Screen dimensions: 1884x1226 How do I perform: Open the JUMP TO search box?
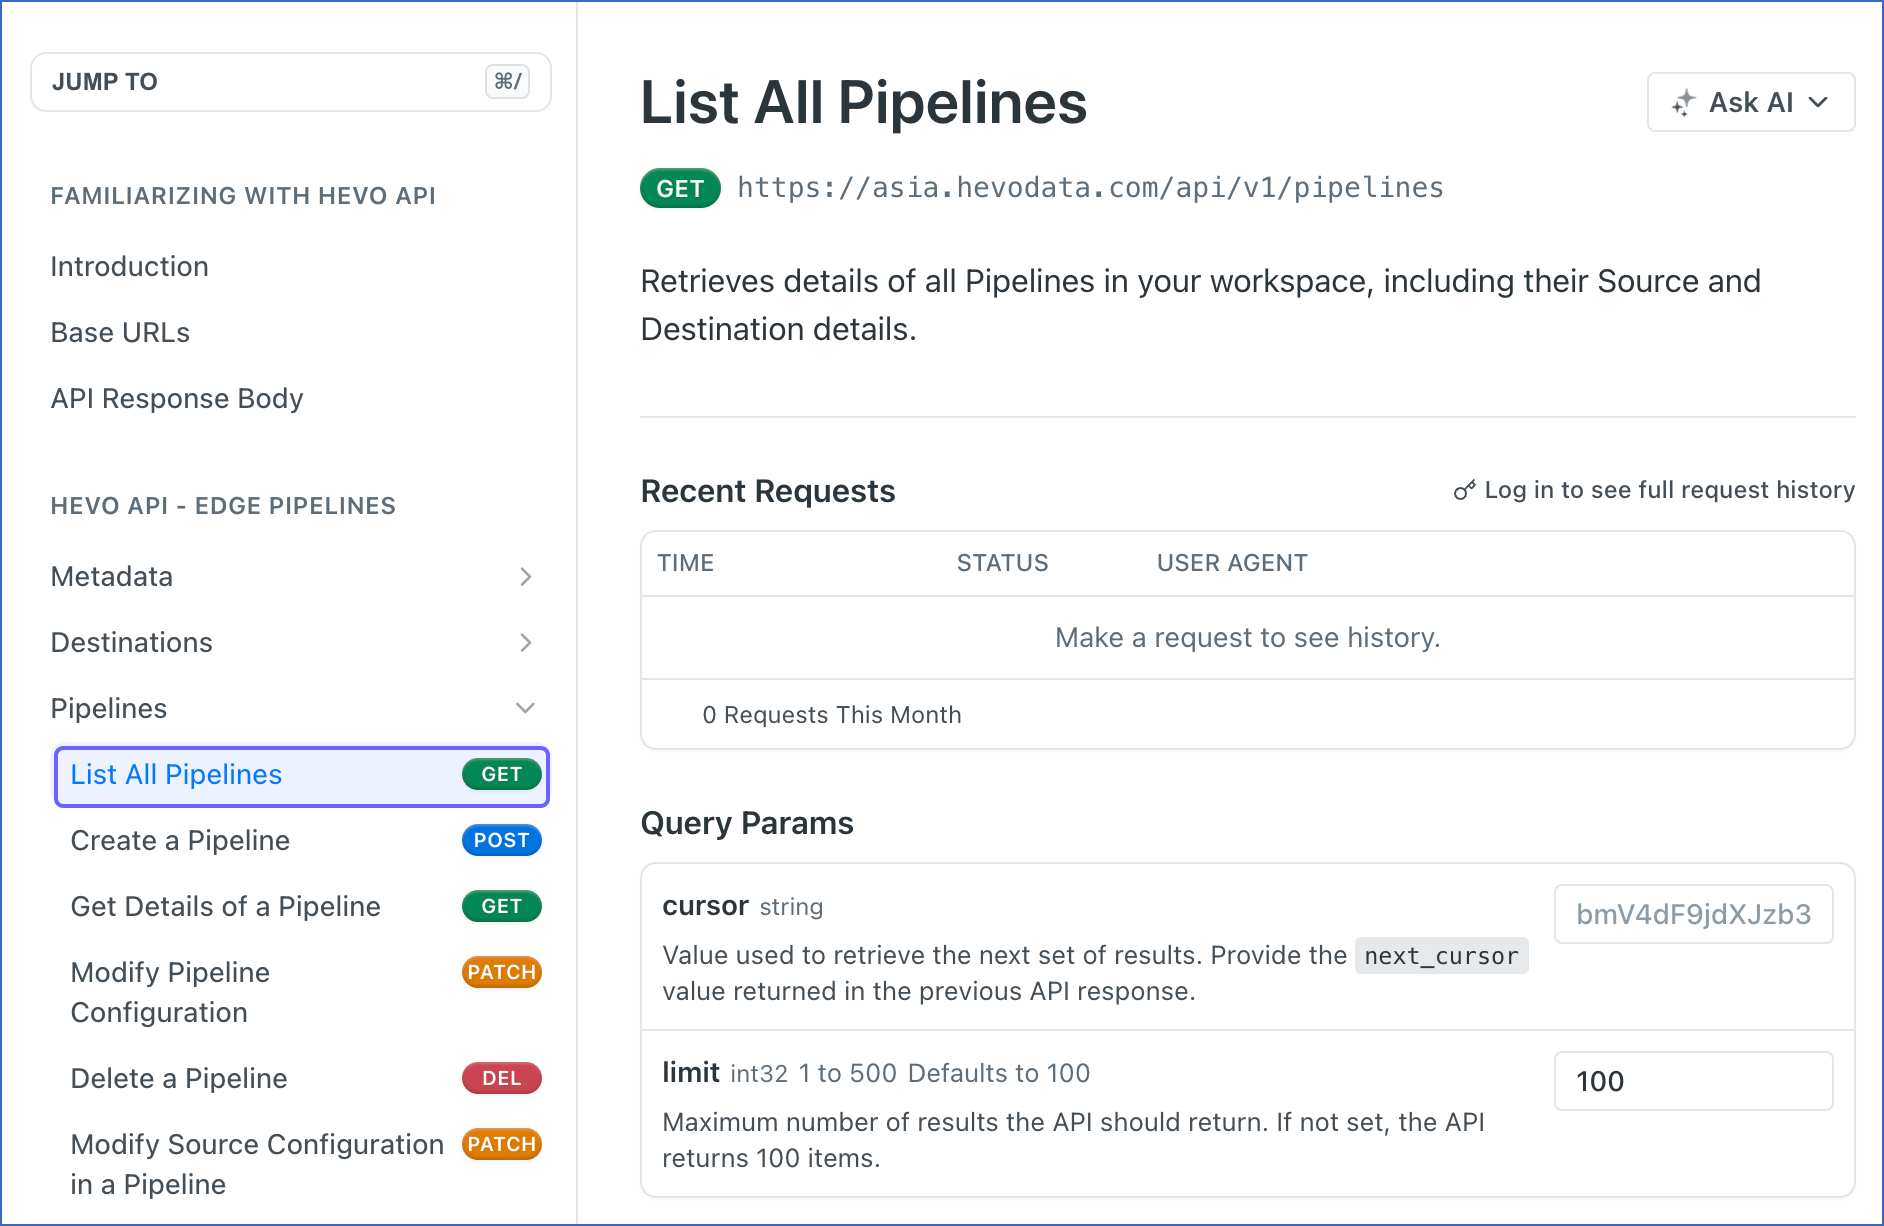click(x=291, y=82)
